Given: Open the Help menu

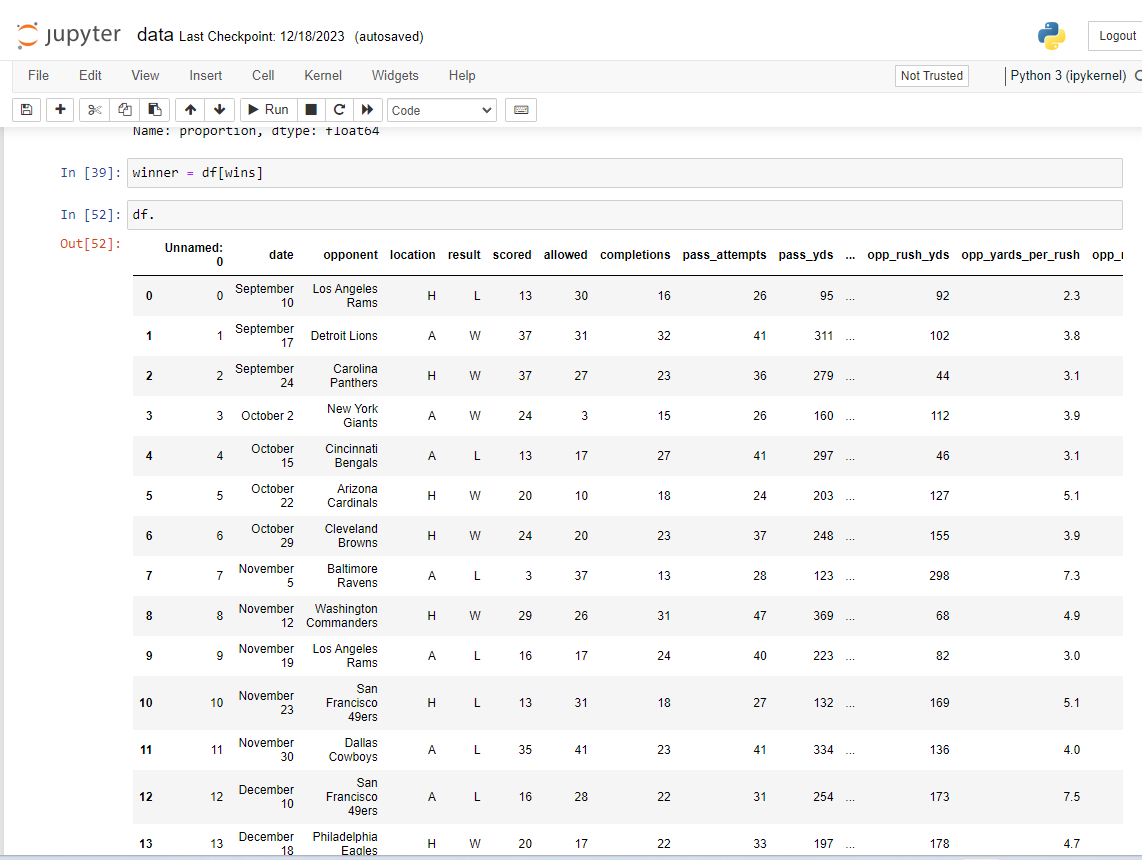Looking at the screenshot, I should (462, 76).
